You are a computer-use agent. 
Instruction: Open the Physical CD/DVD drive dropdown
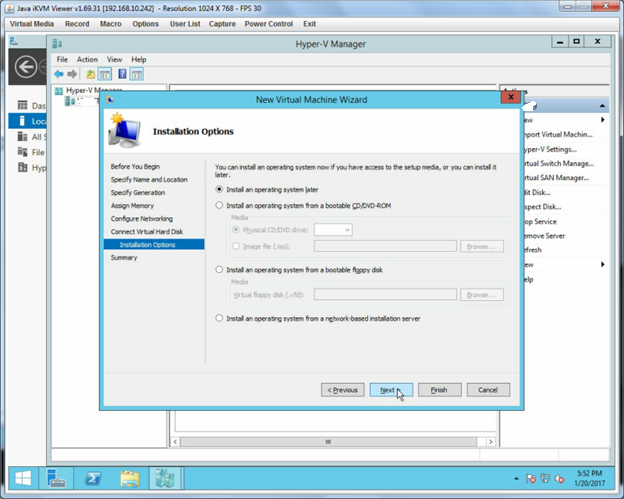tap(333, 230)
